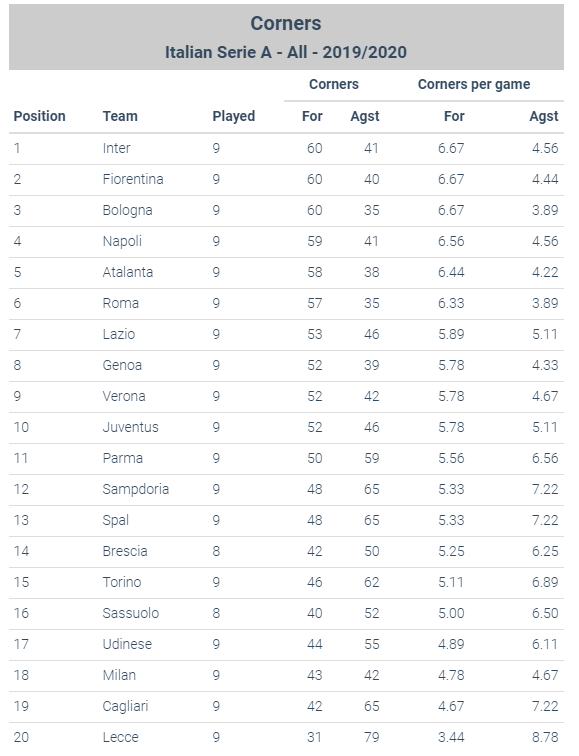Select the Juventus row team name
The height and width of the screenshot is (756, 579).
point(130,427)
